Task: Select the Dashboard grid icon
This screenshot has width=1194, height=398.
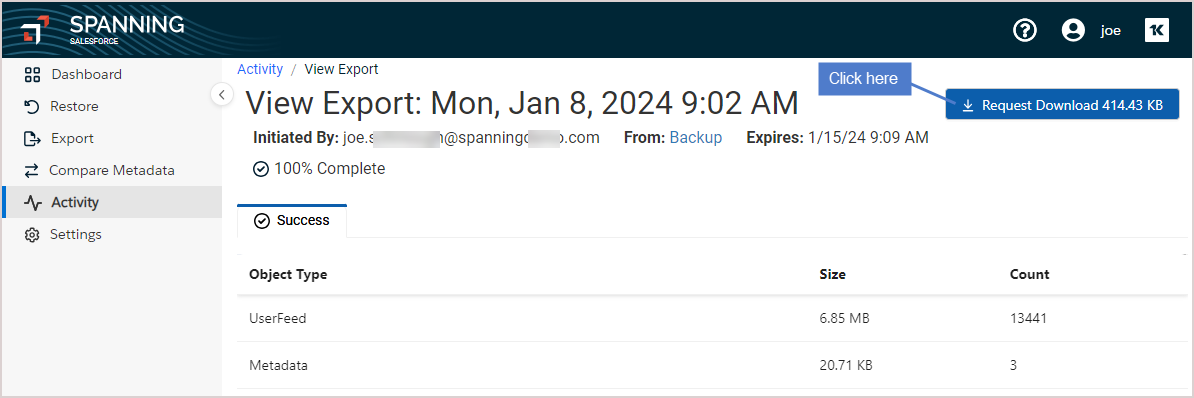Action: click(32, 75)
